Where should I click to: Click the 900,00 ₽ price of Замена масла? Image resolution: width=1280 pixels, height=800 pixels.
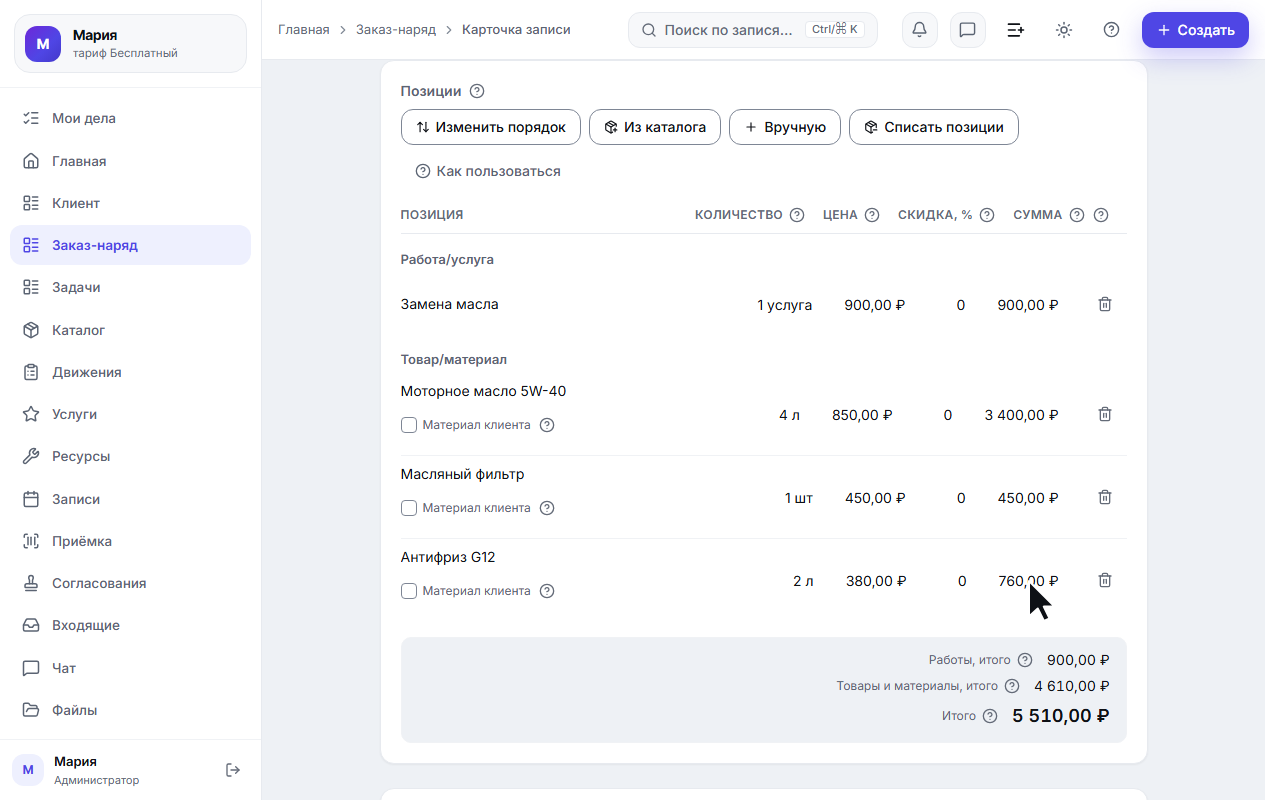875,304
